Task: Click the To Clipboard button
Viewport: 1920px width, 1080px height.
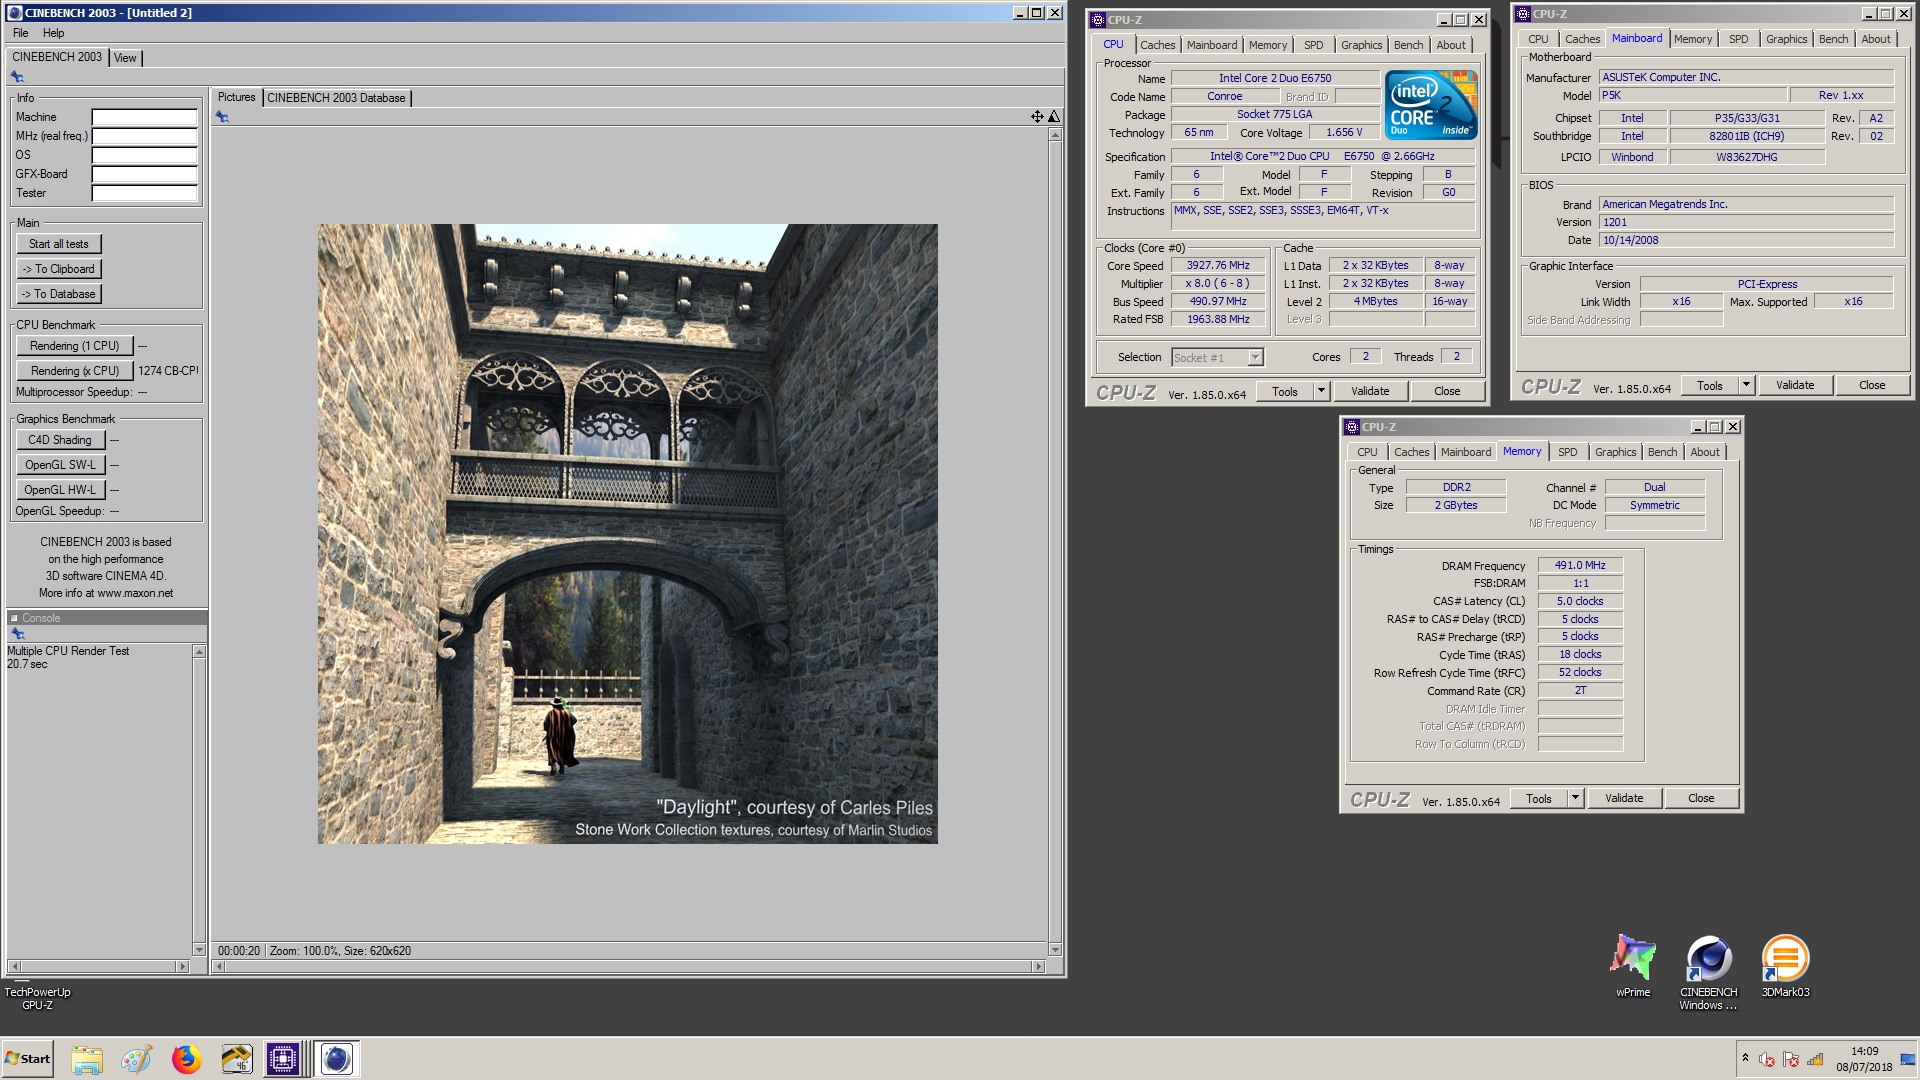Action: [x=59, y=269]
